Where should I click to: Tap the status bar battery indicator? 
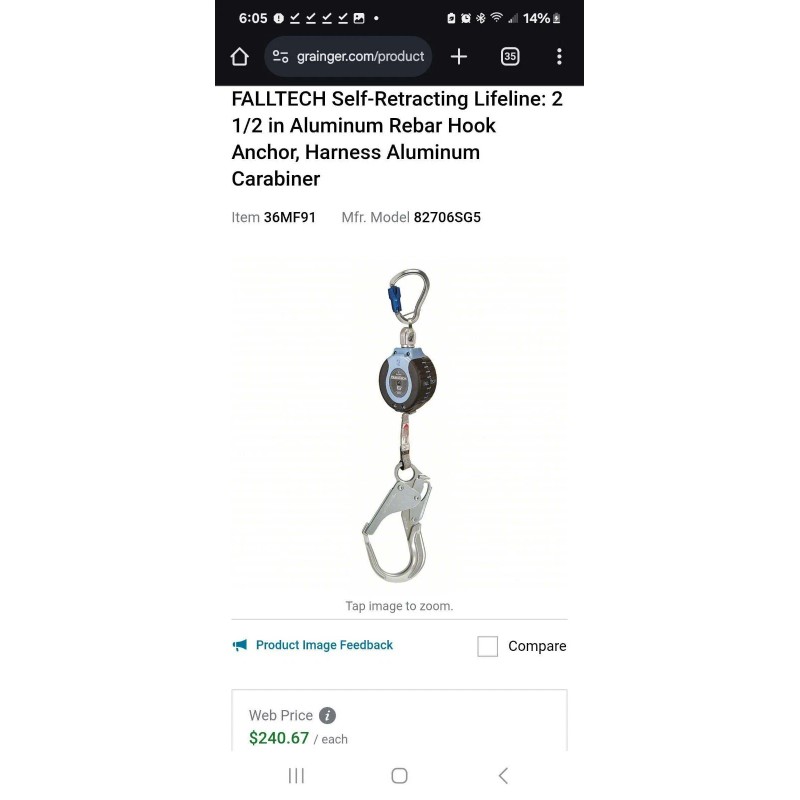click(x=542, y=18)
